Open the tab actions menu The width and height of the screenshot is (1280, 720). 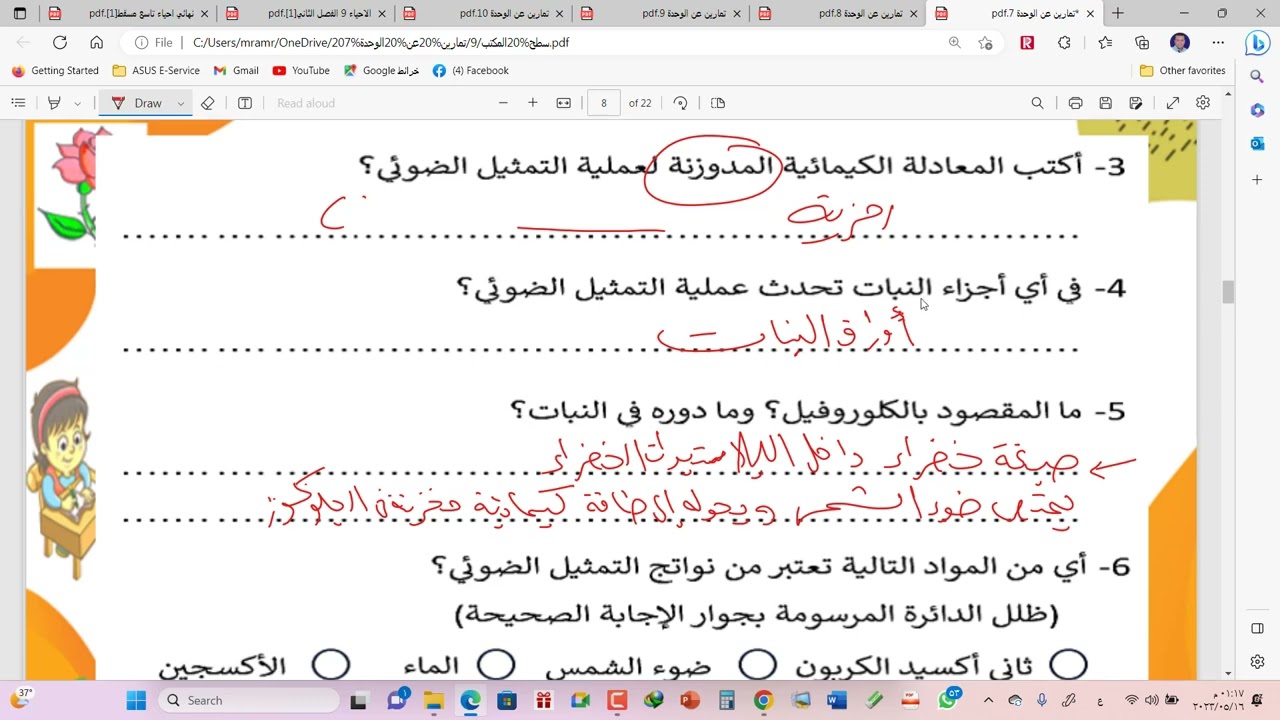[20, 14]
